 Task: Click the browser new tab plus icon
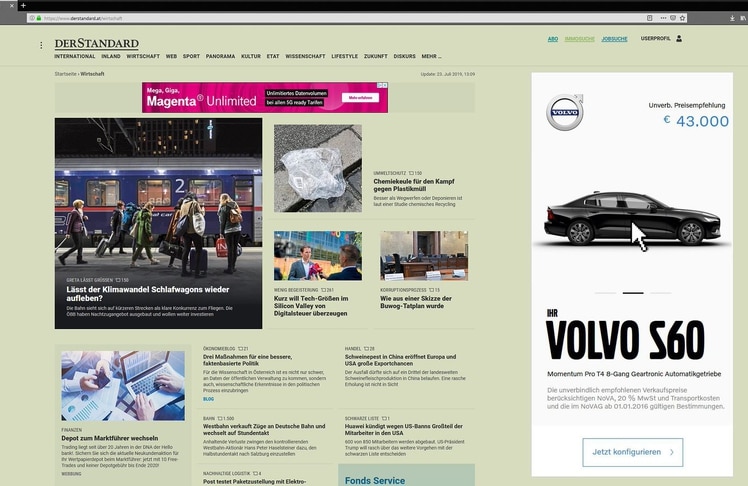coord(24,5)
